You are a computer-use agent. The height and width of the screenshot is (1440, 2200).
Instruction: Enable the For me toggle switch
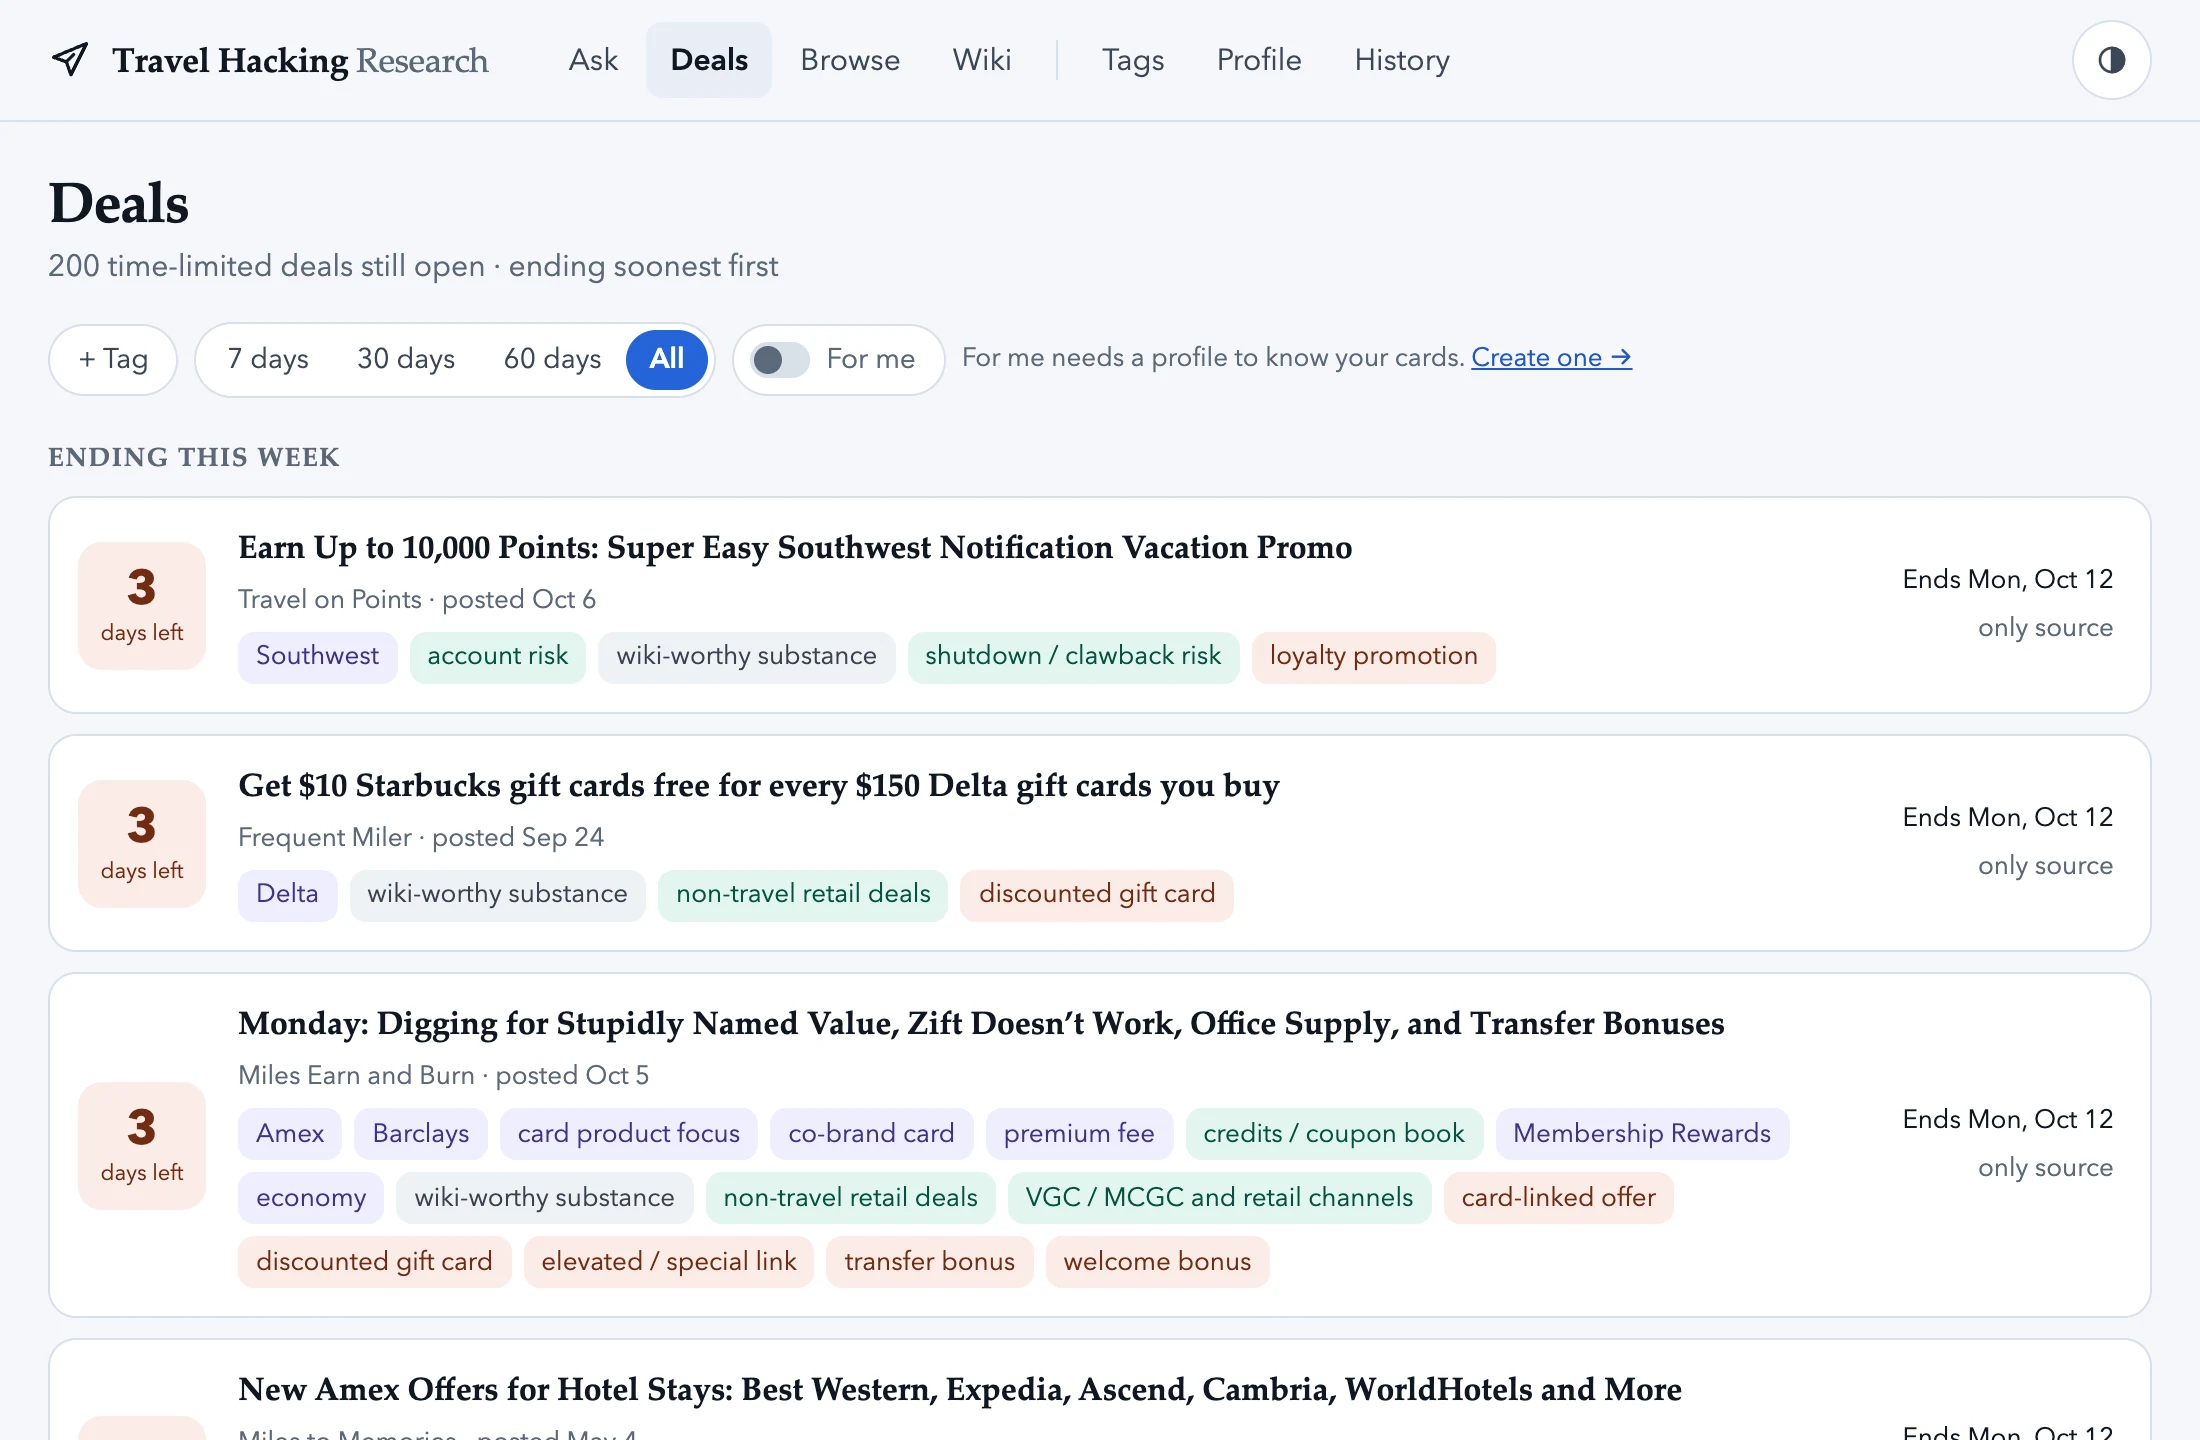pyautogui.click(x=780, y=359)
